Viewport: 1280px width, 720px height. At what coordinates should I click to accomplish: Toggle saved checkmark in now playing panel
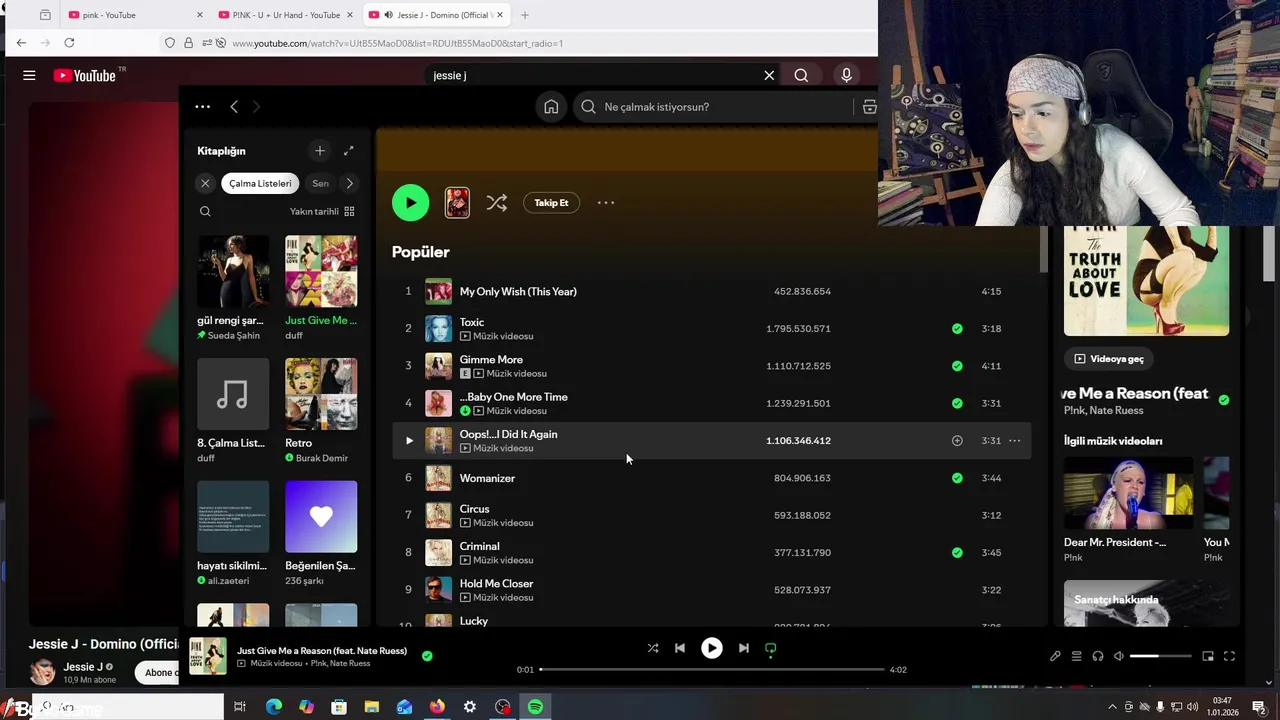pos(1224,400)
